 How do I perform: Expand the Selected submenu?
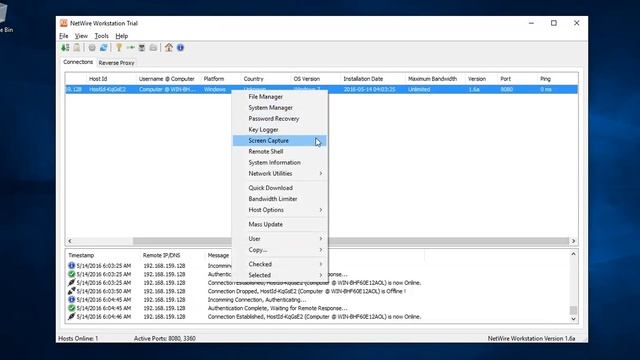(x=280, y=275)
